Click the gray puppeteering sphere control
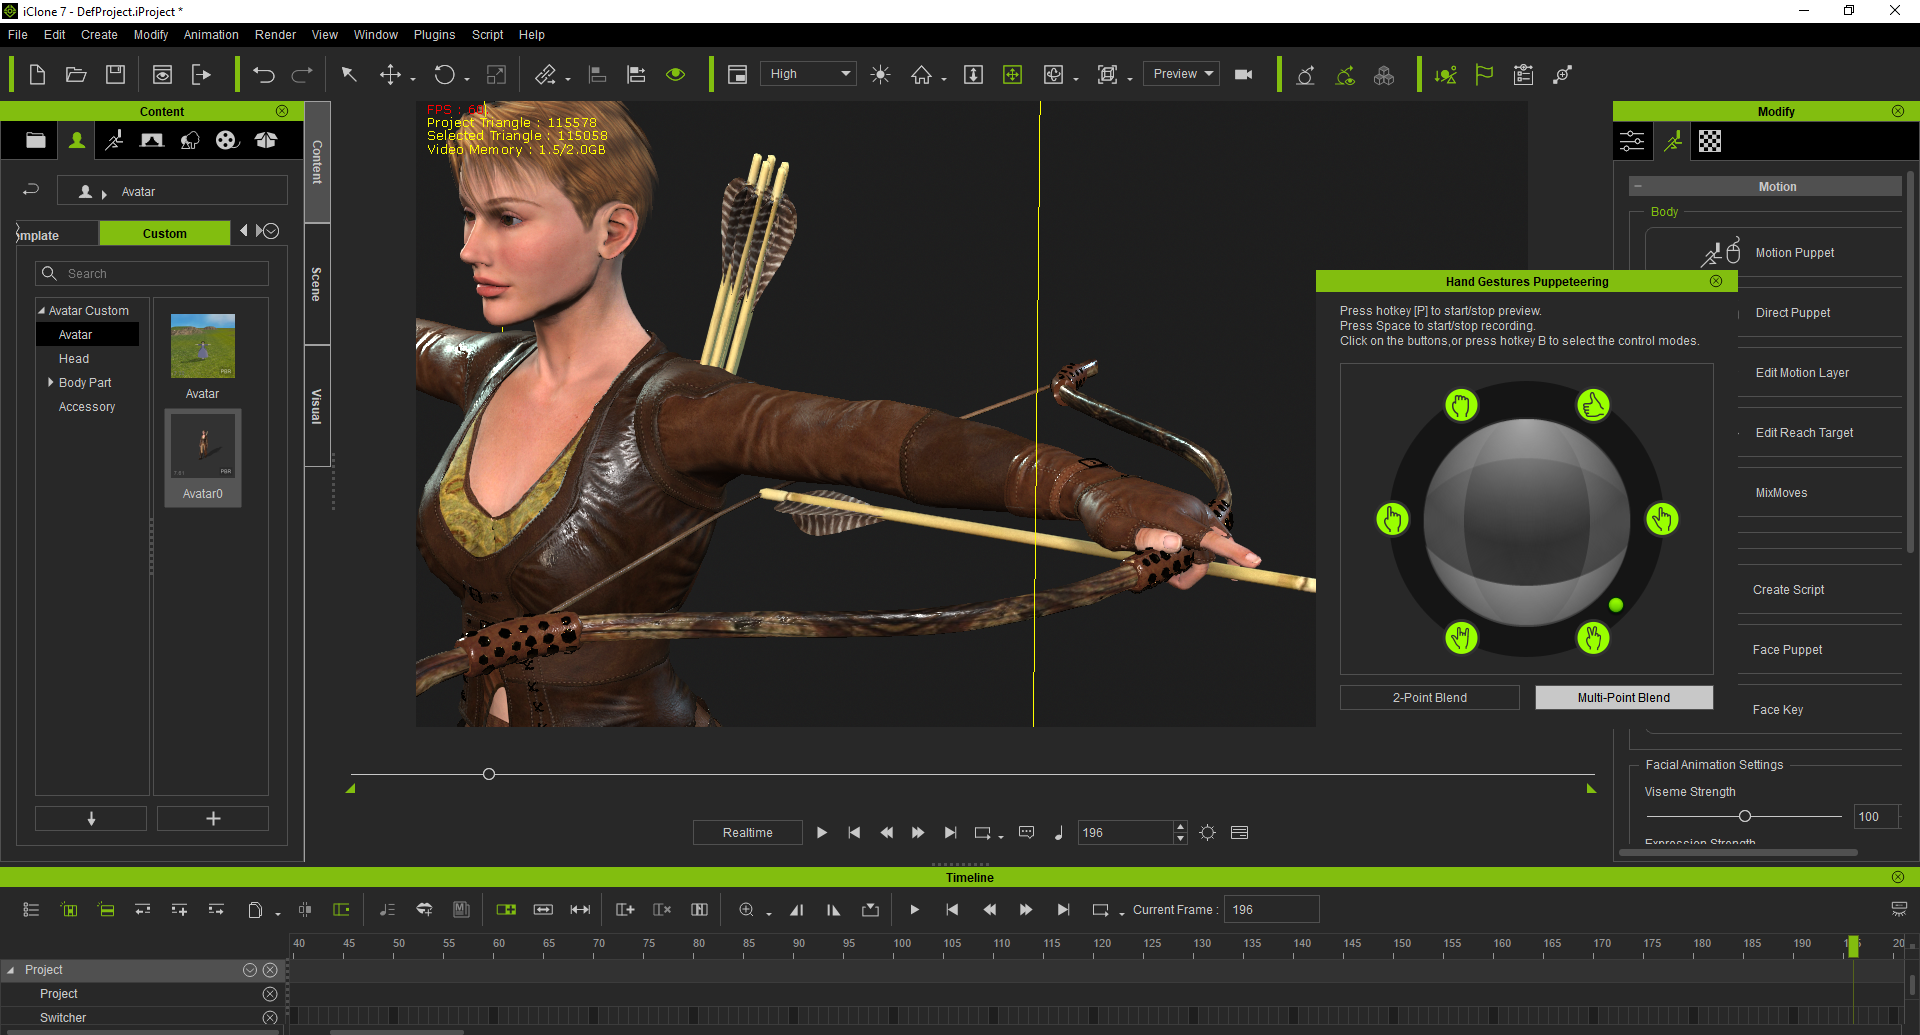 (x=1527, y=522)
